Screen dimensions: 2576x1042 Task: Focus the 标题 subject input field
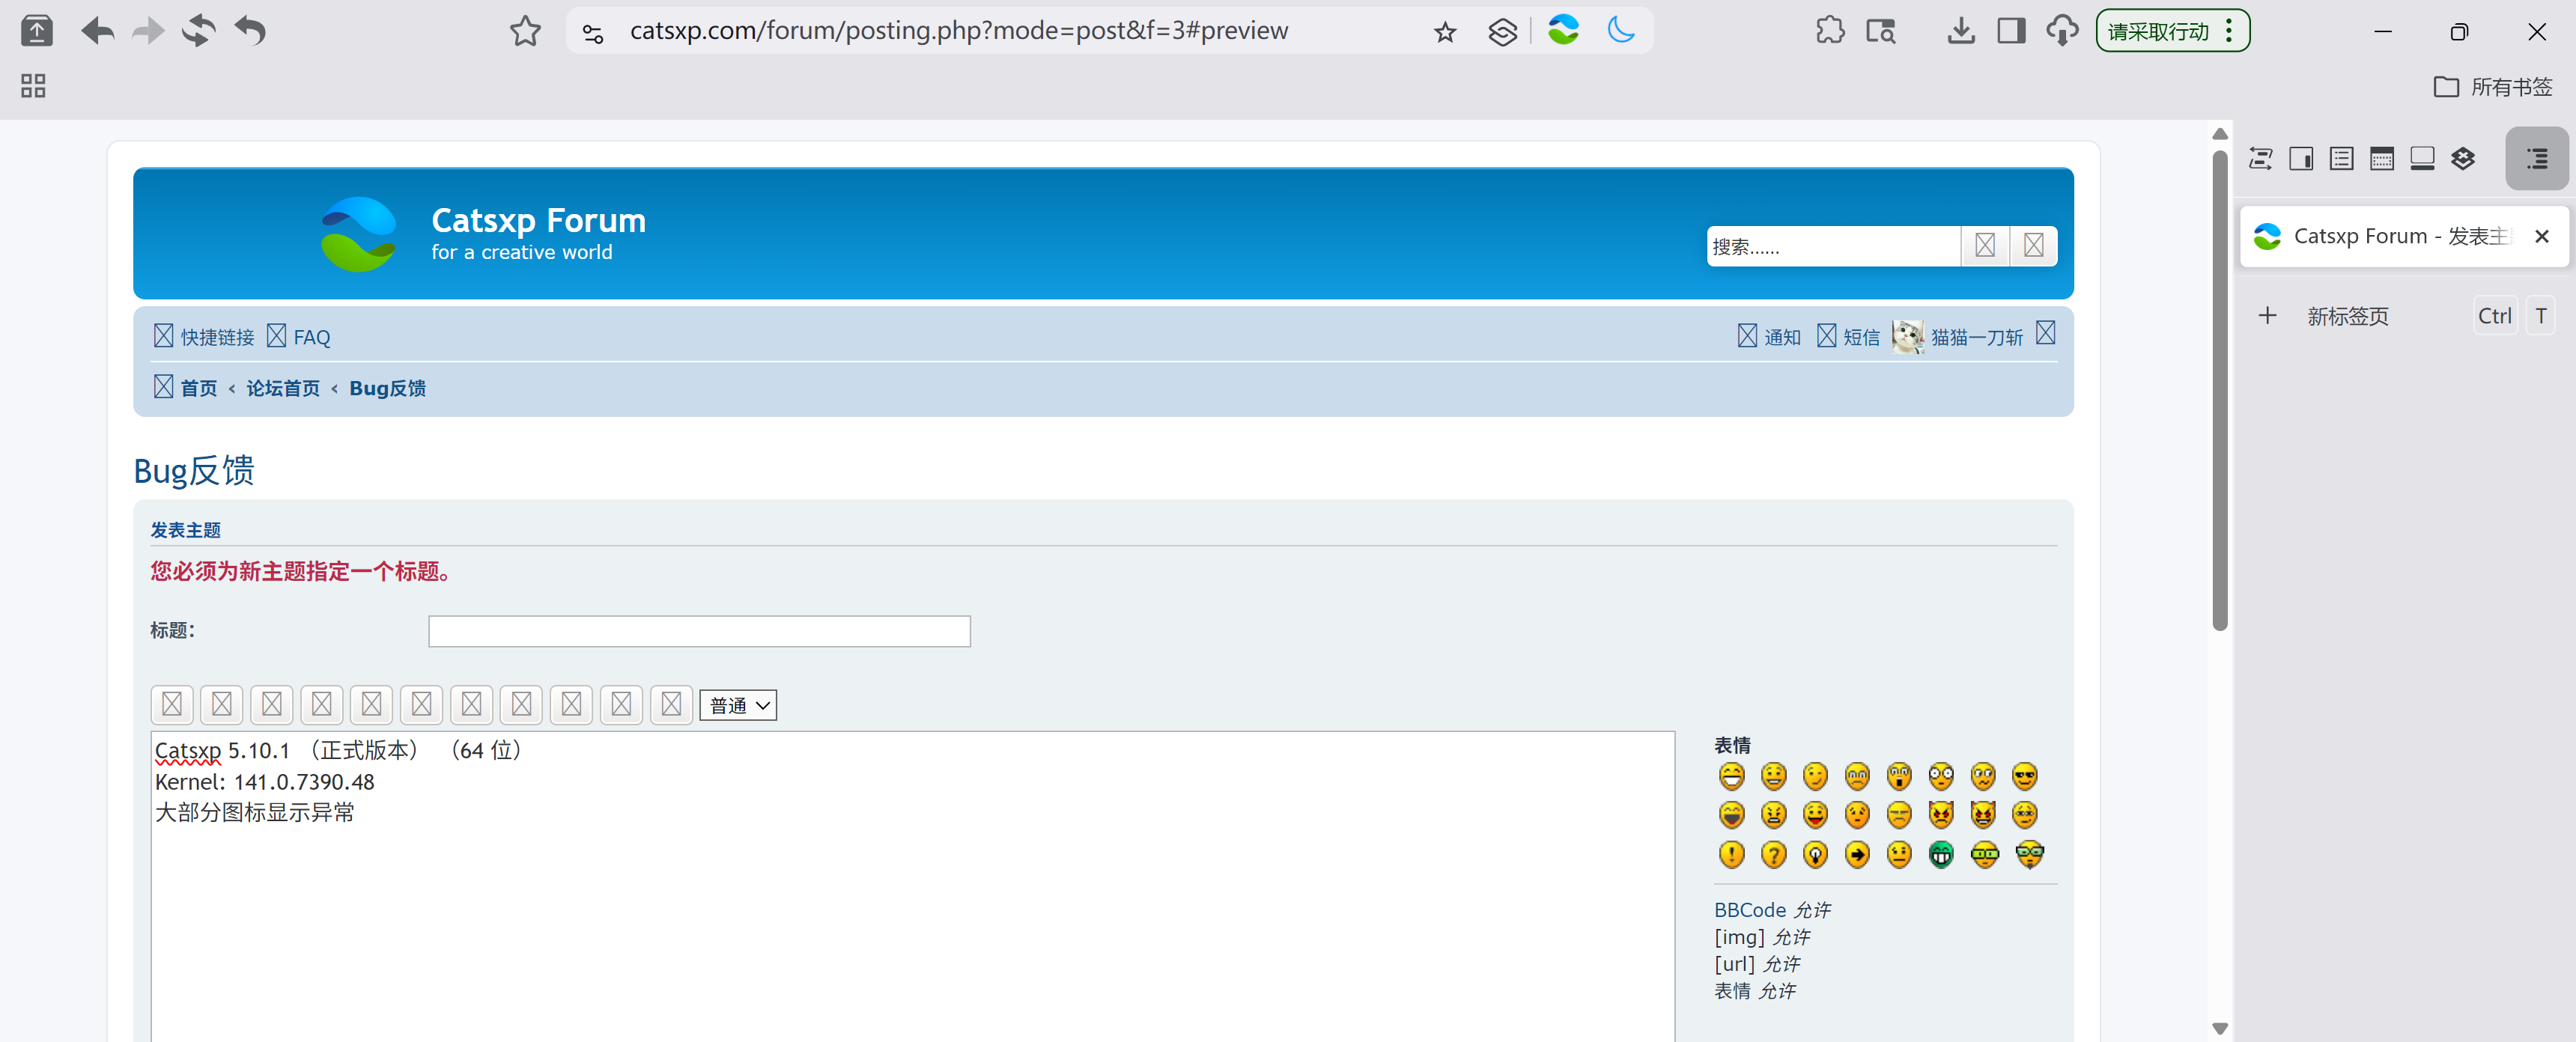click(699, 631)
